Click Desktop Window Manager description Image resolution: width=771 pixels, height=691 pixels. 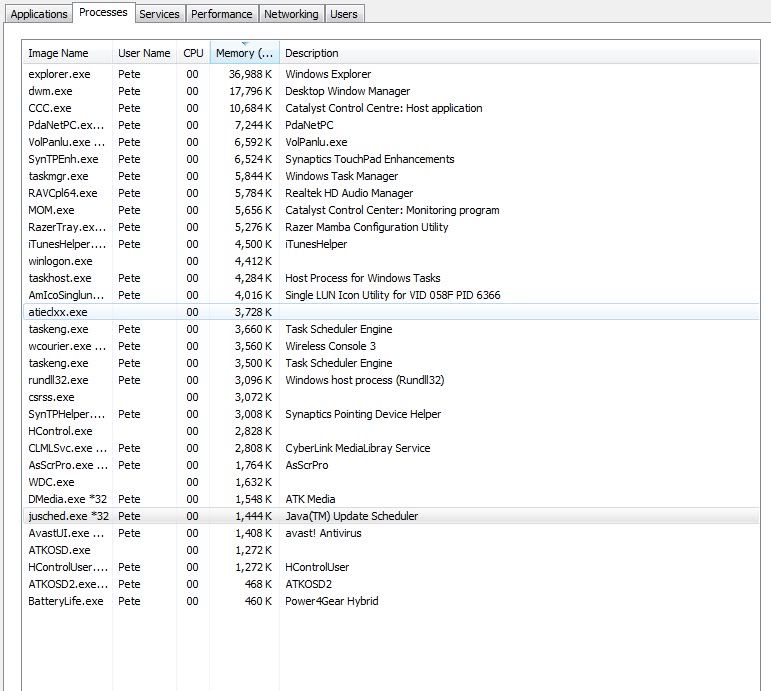(348, 91)
